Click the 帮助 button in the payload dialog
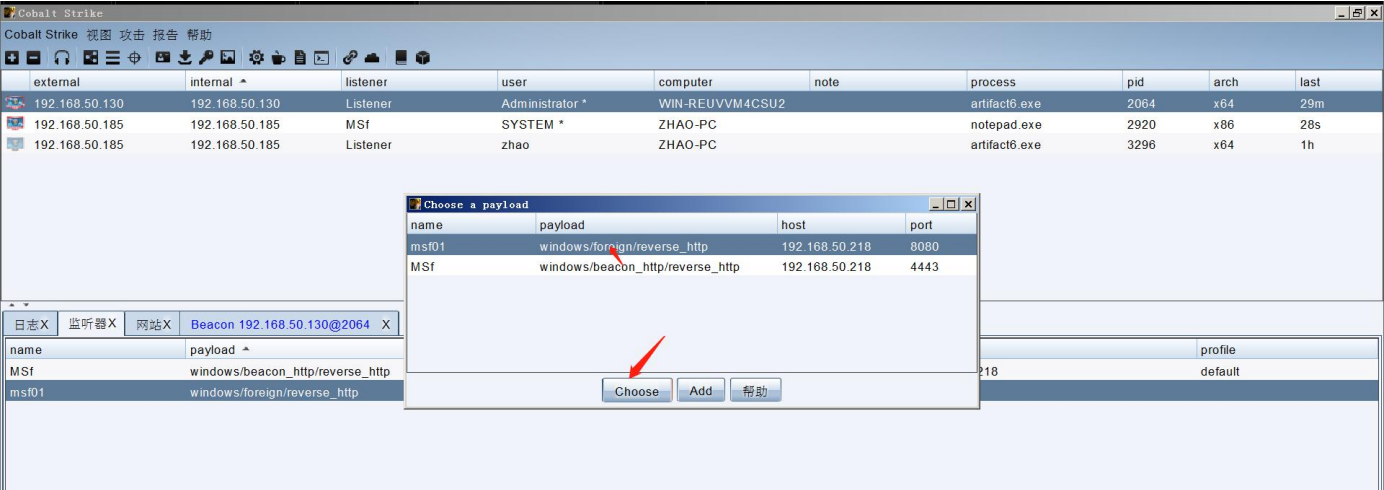This screenshot has width=1384, height=490. 755,391
